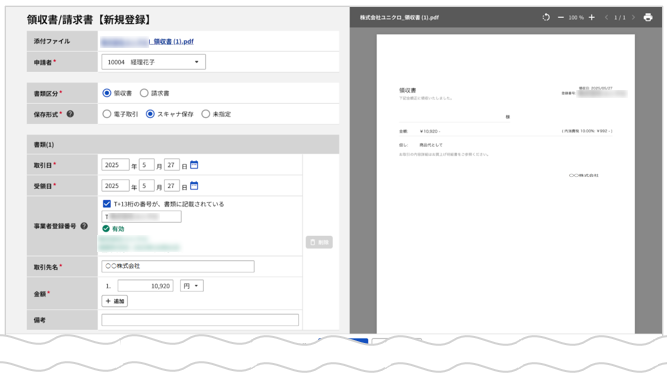The image size is (667, 375).
Task: Edit the 受領日 day field
Action: click(x=172, y=186)
